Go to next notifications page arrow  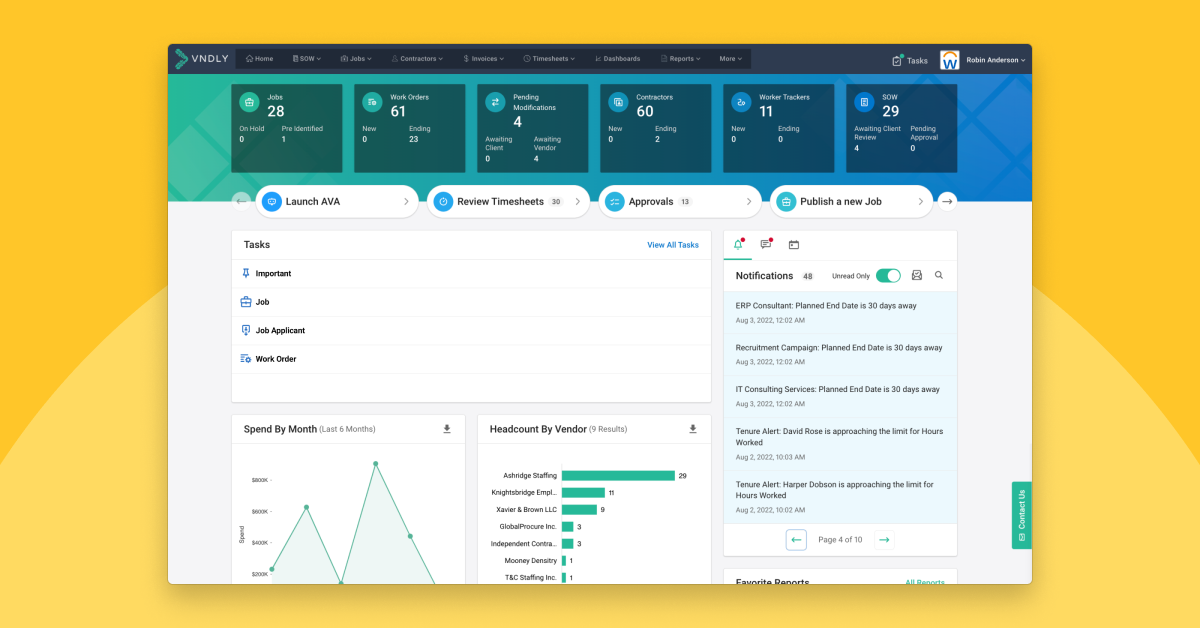883,540
